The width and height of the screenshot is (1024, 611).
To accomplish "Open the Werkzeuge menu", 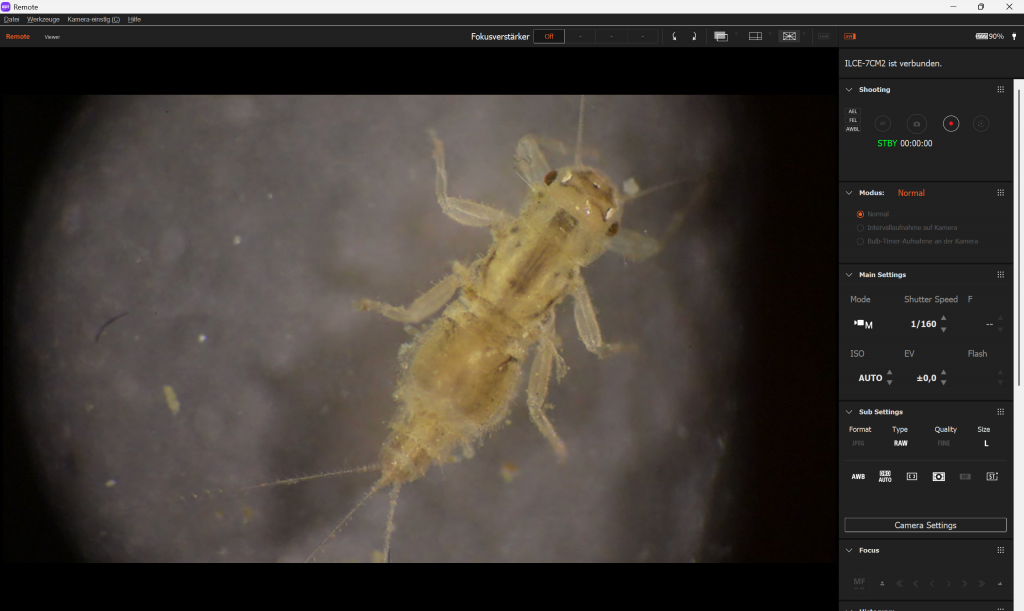I will [x=43, y=19].
